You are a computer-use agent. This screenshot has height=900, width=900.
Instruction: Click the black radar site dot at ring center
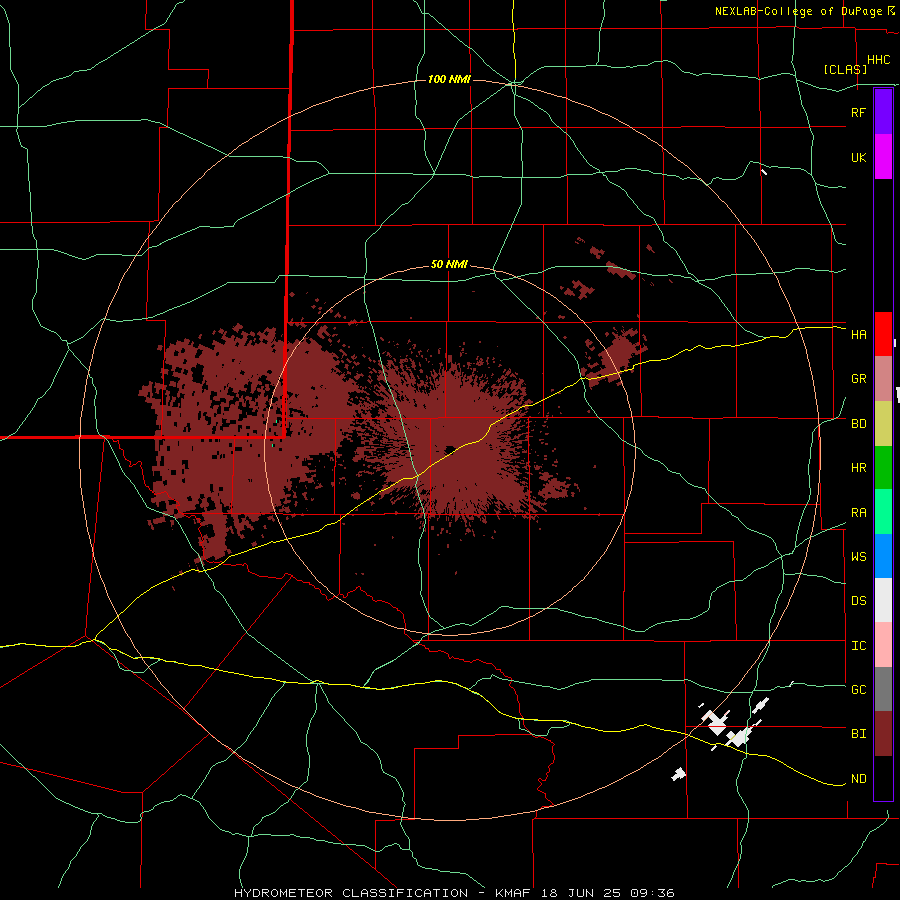tap(451, 449)
